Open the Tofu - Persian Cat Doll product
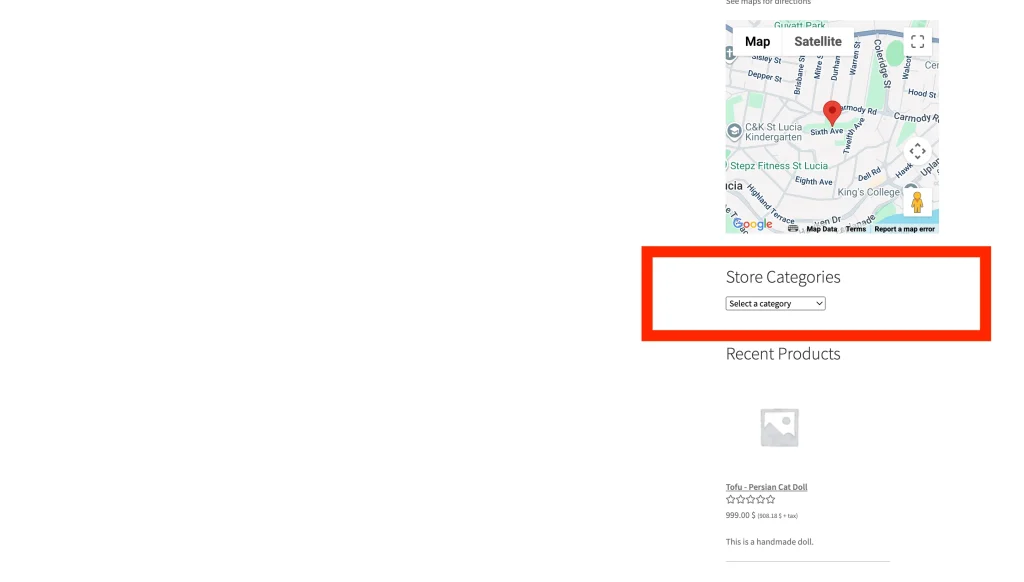The width and height of the screenshot is (1024, 582). click(x=766, y=487)
